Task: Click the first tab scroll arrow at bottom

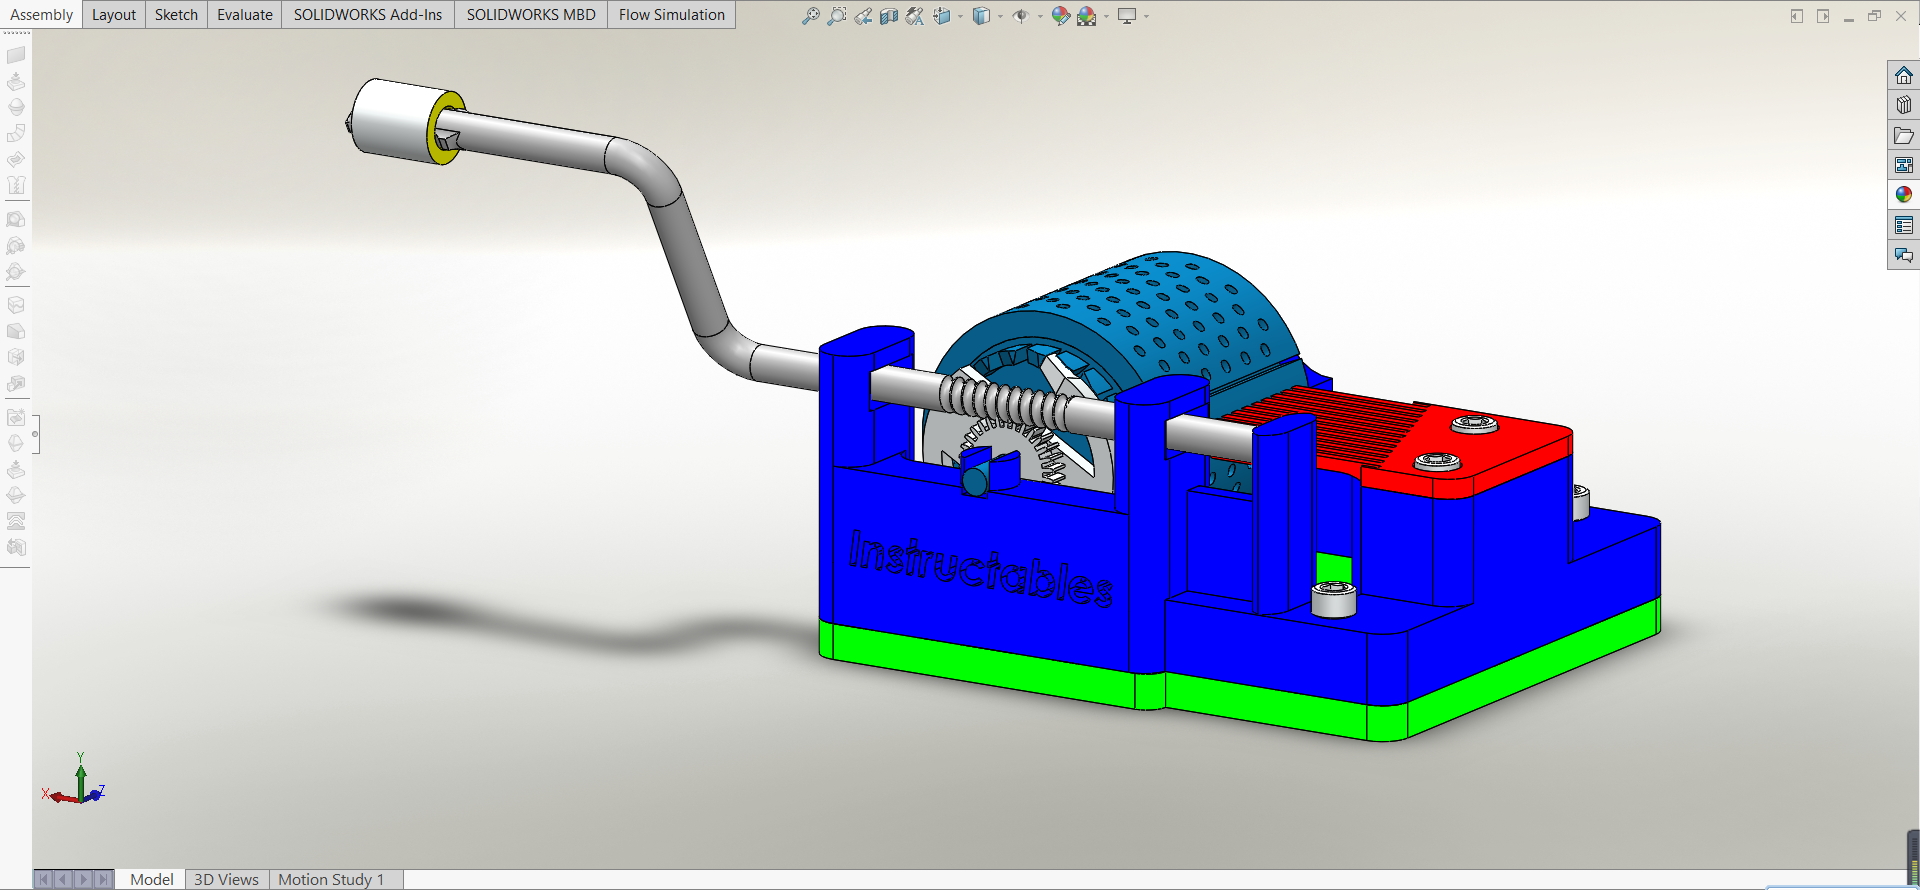Action: (x=43, y=880)
